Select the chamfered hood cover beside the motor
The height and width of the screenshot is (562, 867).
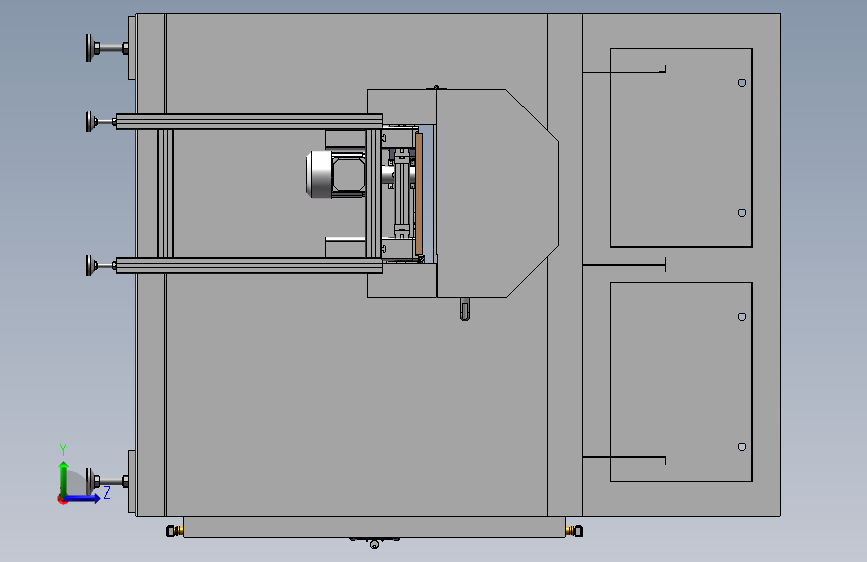coord(497,193)
